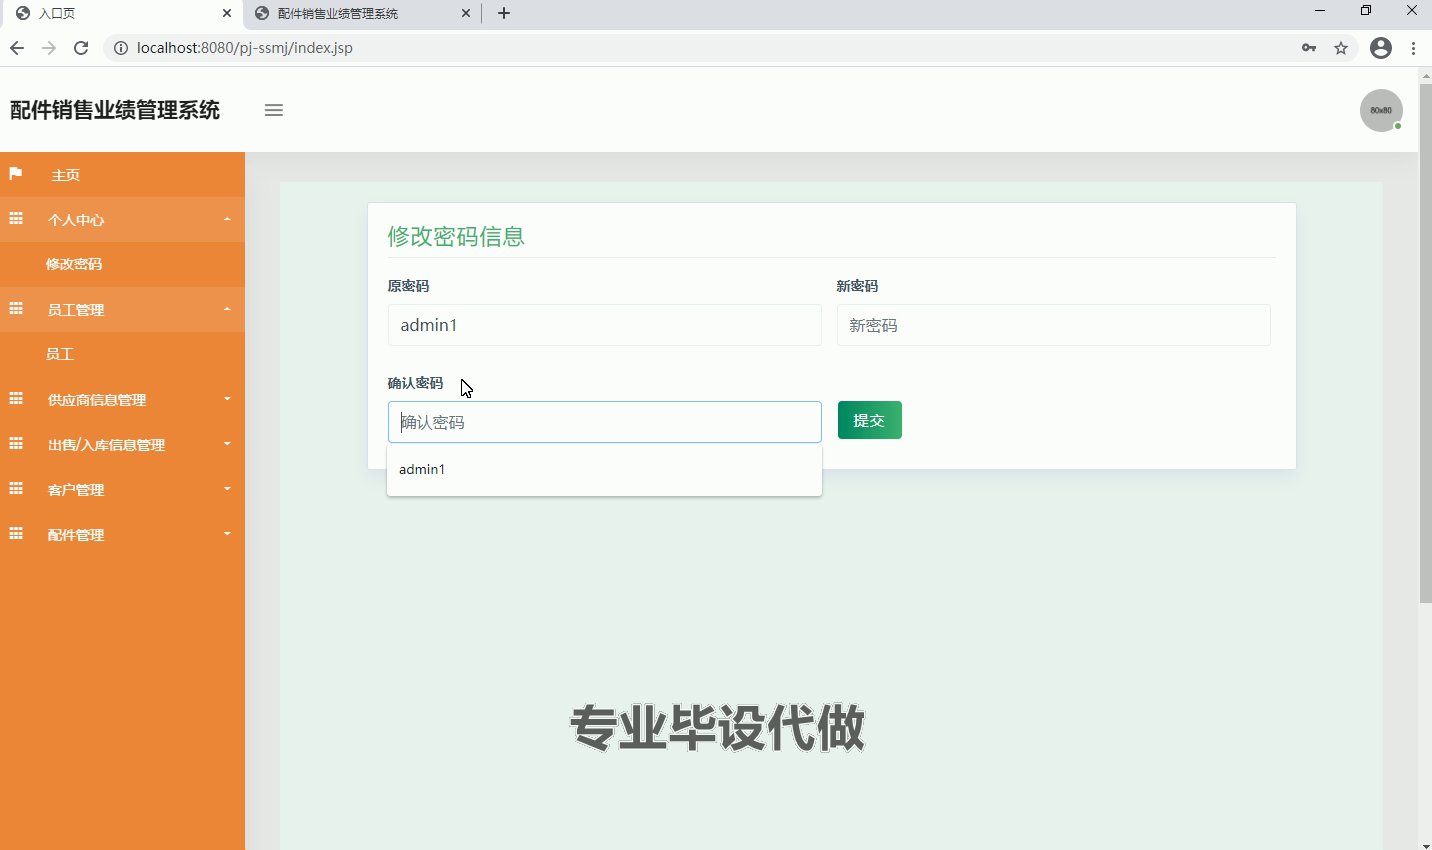
Task: Toggle the hamburger sidebar menu icon
Action: coord(274,110)
